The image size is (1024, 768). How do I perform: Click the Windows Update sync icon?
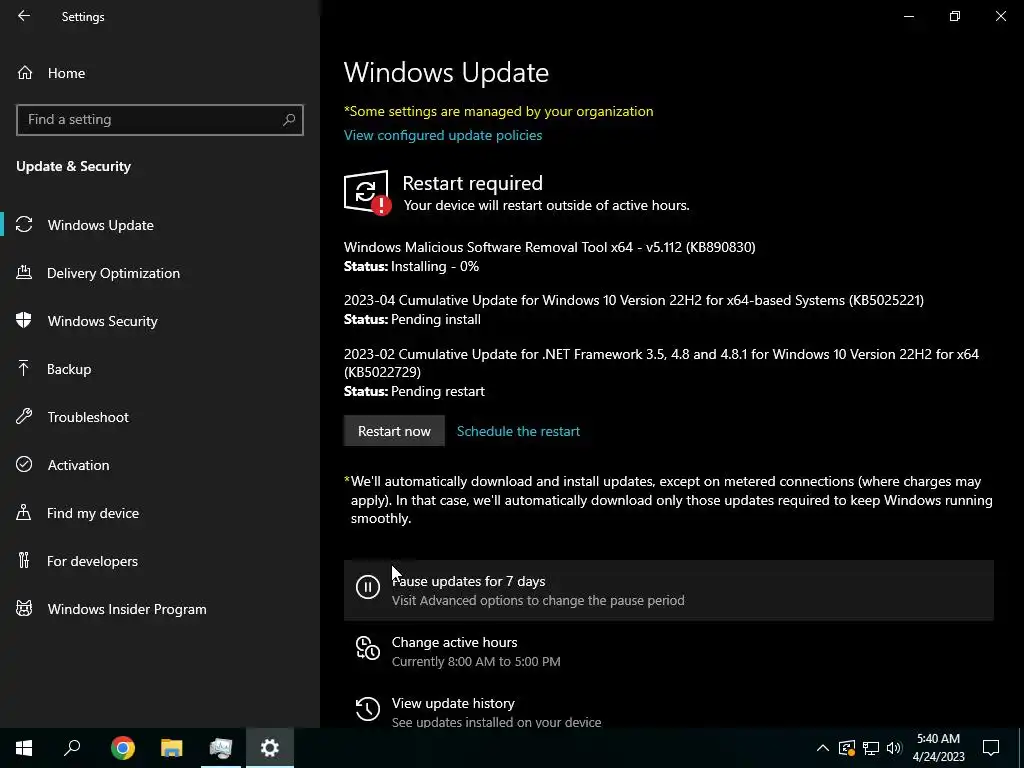(24, 225)
